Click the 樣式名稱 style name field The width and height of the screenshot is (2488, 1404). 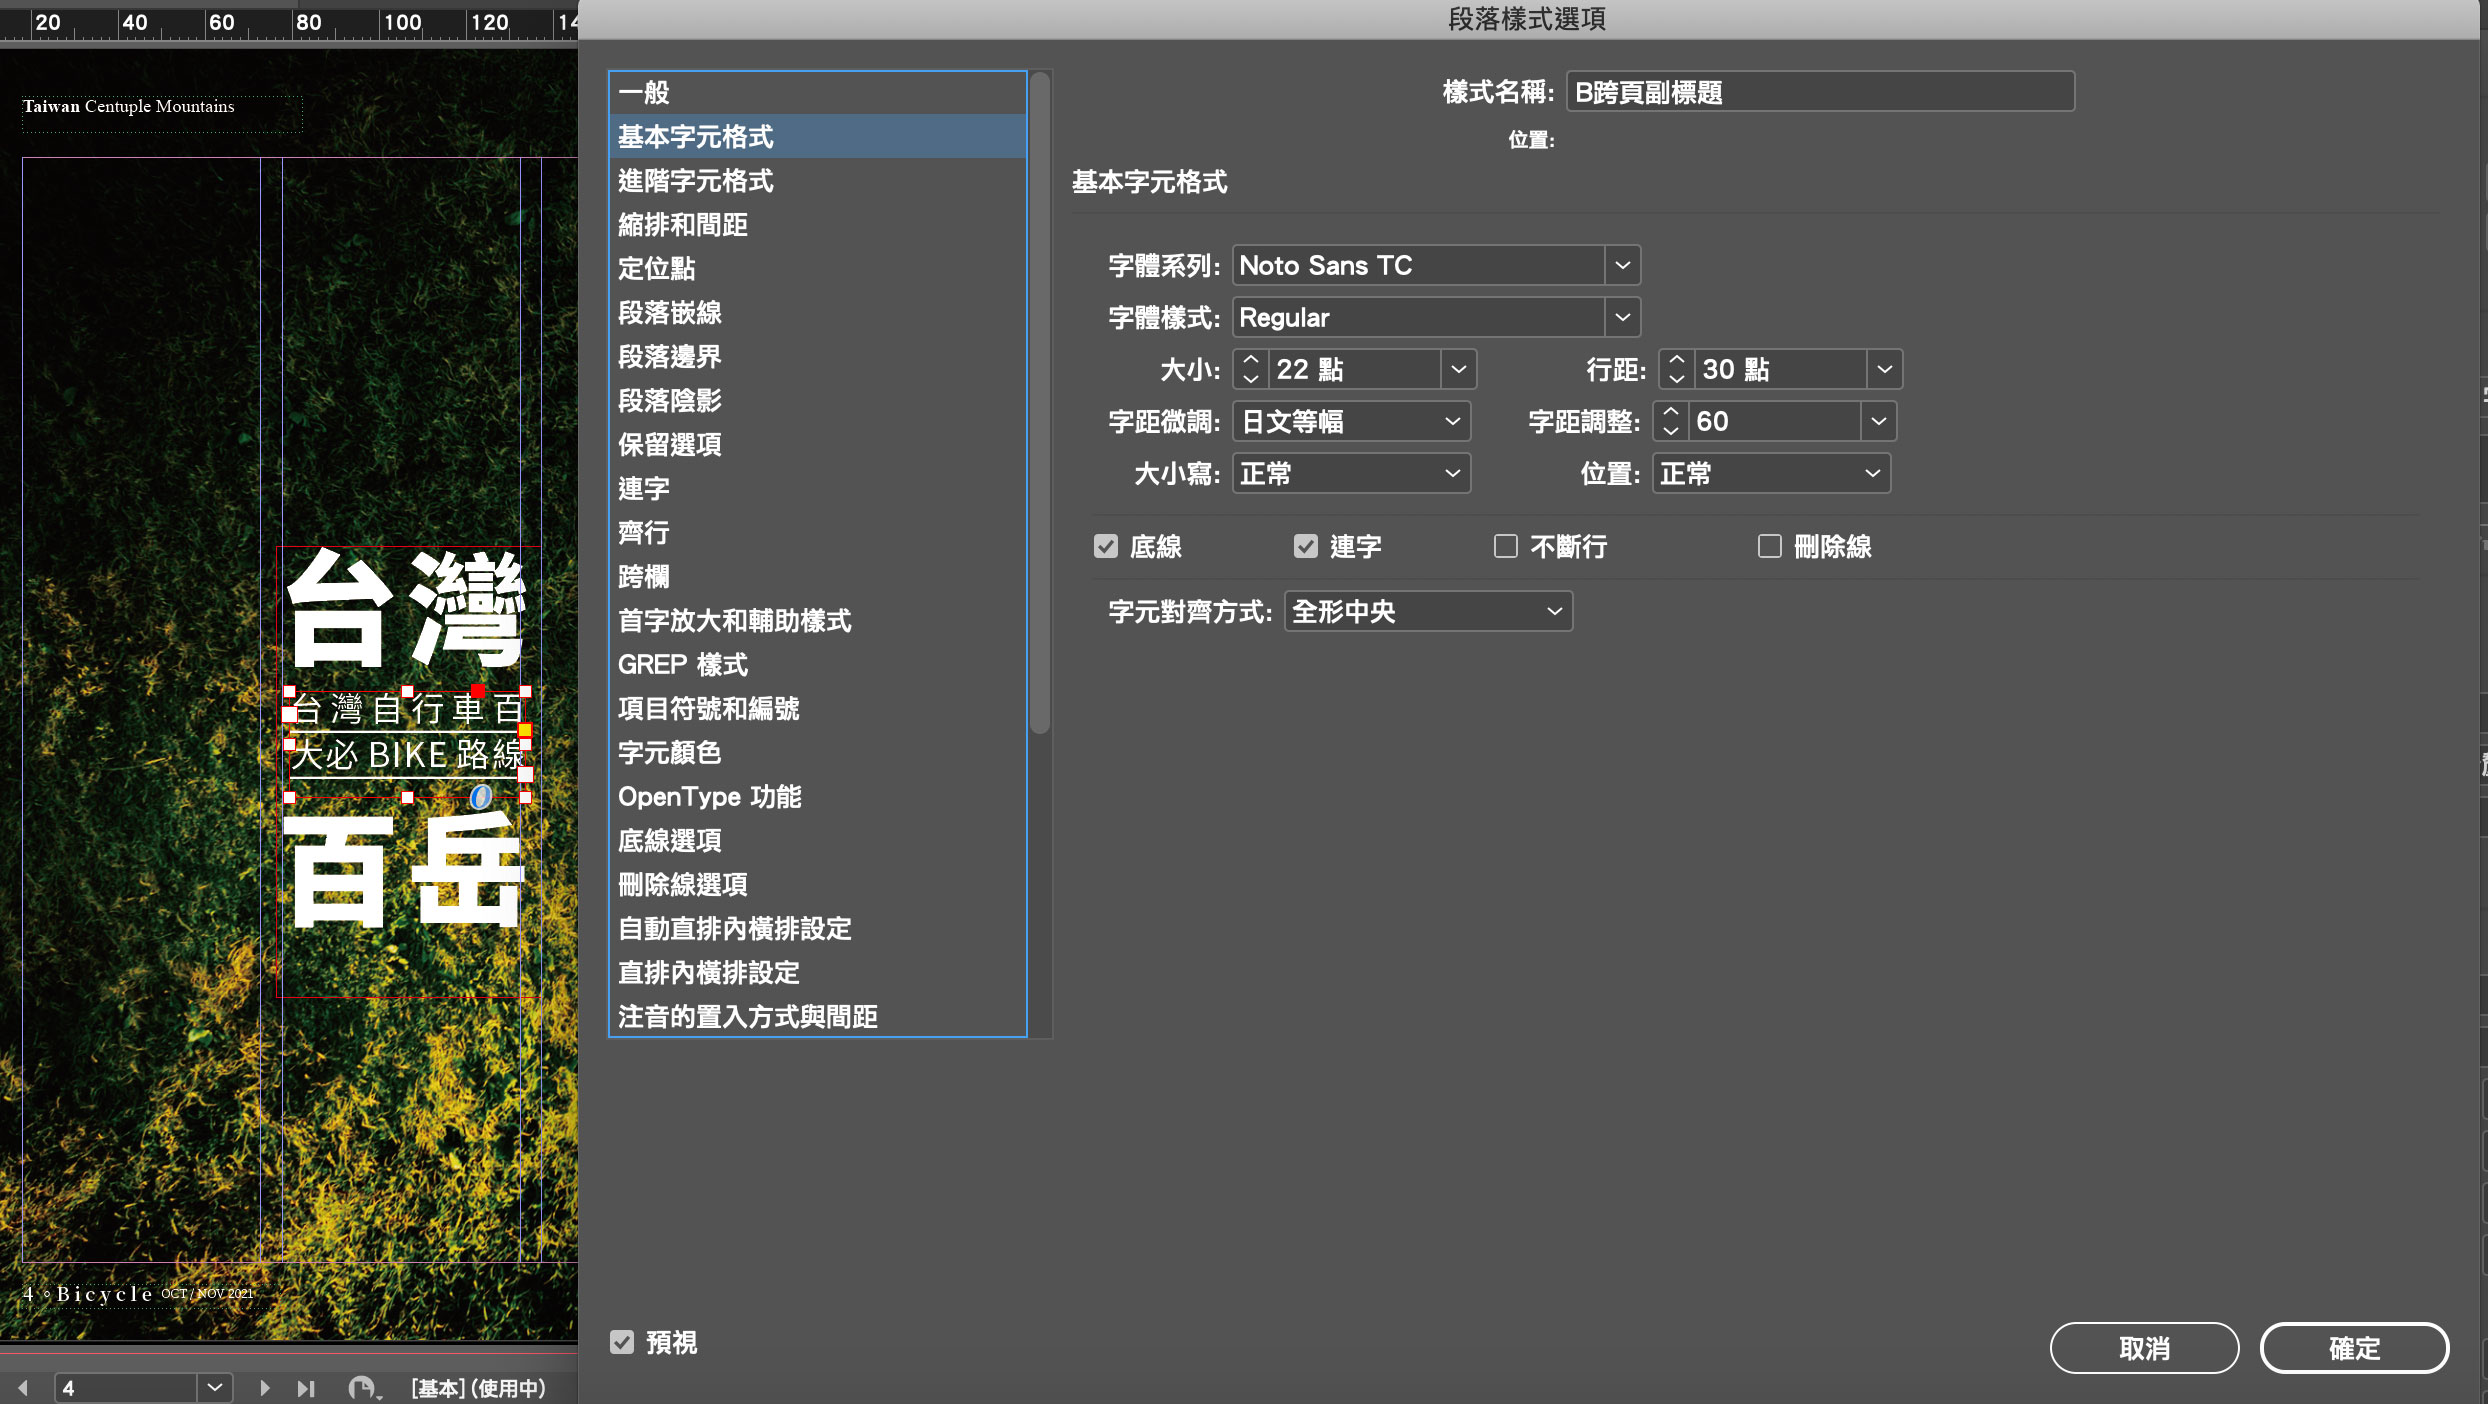pyautogui.click(x=1819, y=92)
